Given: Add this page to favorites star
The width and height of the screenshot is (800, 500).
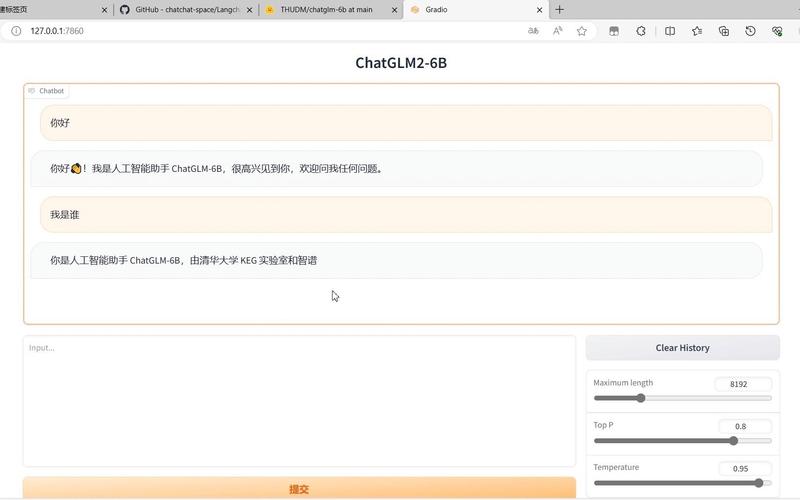Looking at the screenshot, I should coord(582,31).
